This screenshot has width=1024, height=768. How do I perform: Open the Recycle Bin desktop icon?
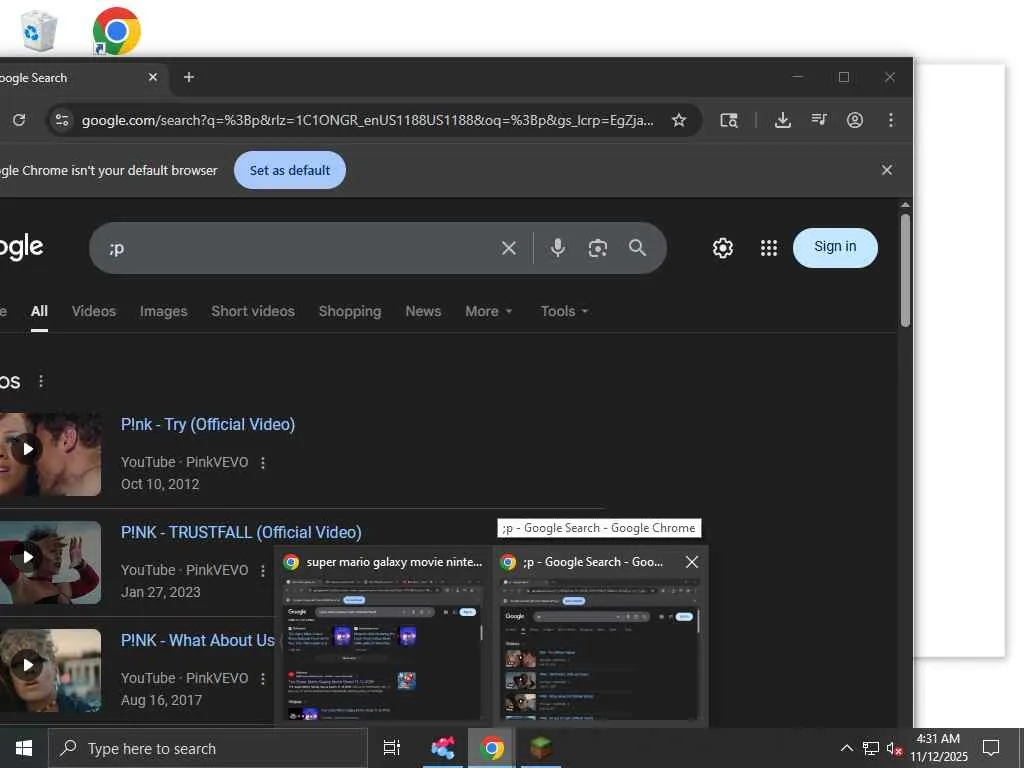click(x=39, y=31)
